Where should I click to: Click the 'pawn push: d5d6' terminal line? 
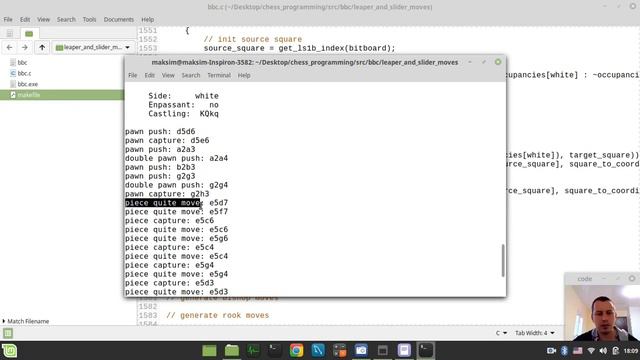pos(160,131)
